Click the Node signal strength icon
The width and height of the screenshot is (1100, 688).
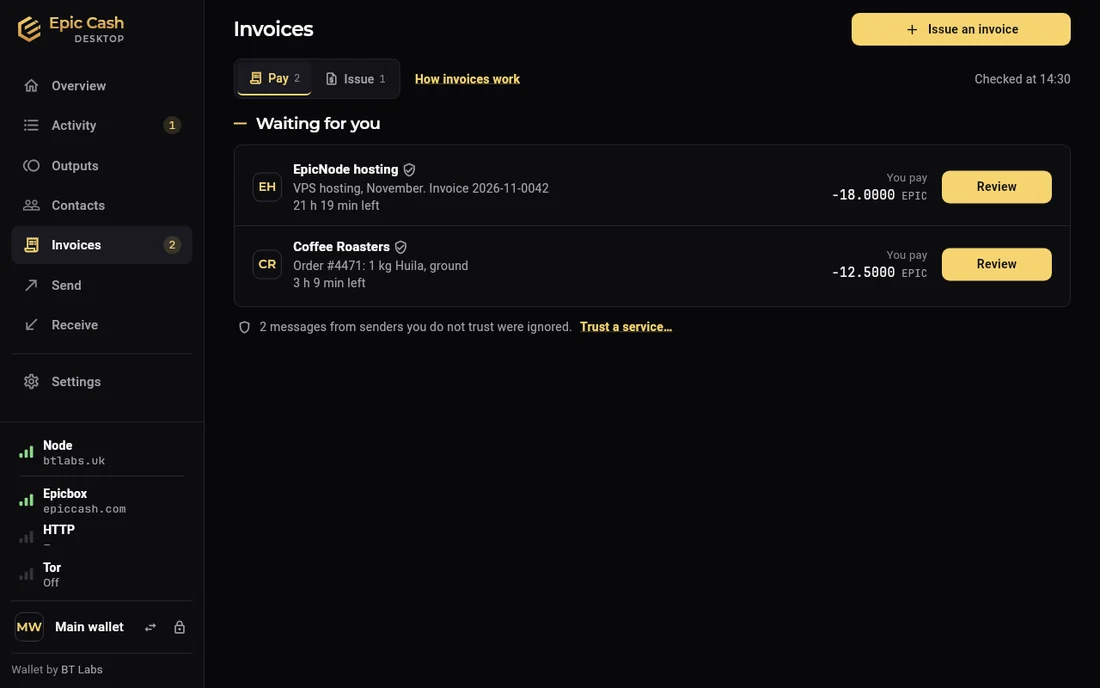(x=26, y=452)
